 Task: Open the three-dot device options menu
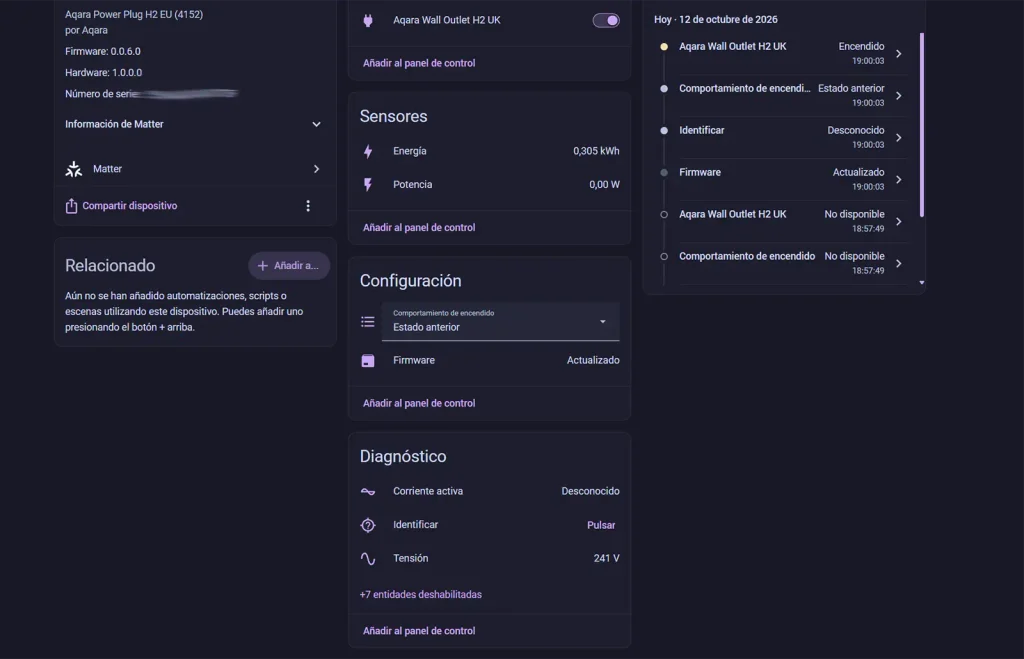[x=308, y=206]
